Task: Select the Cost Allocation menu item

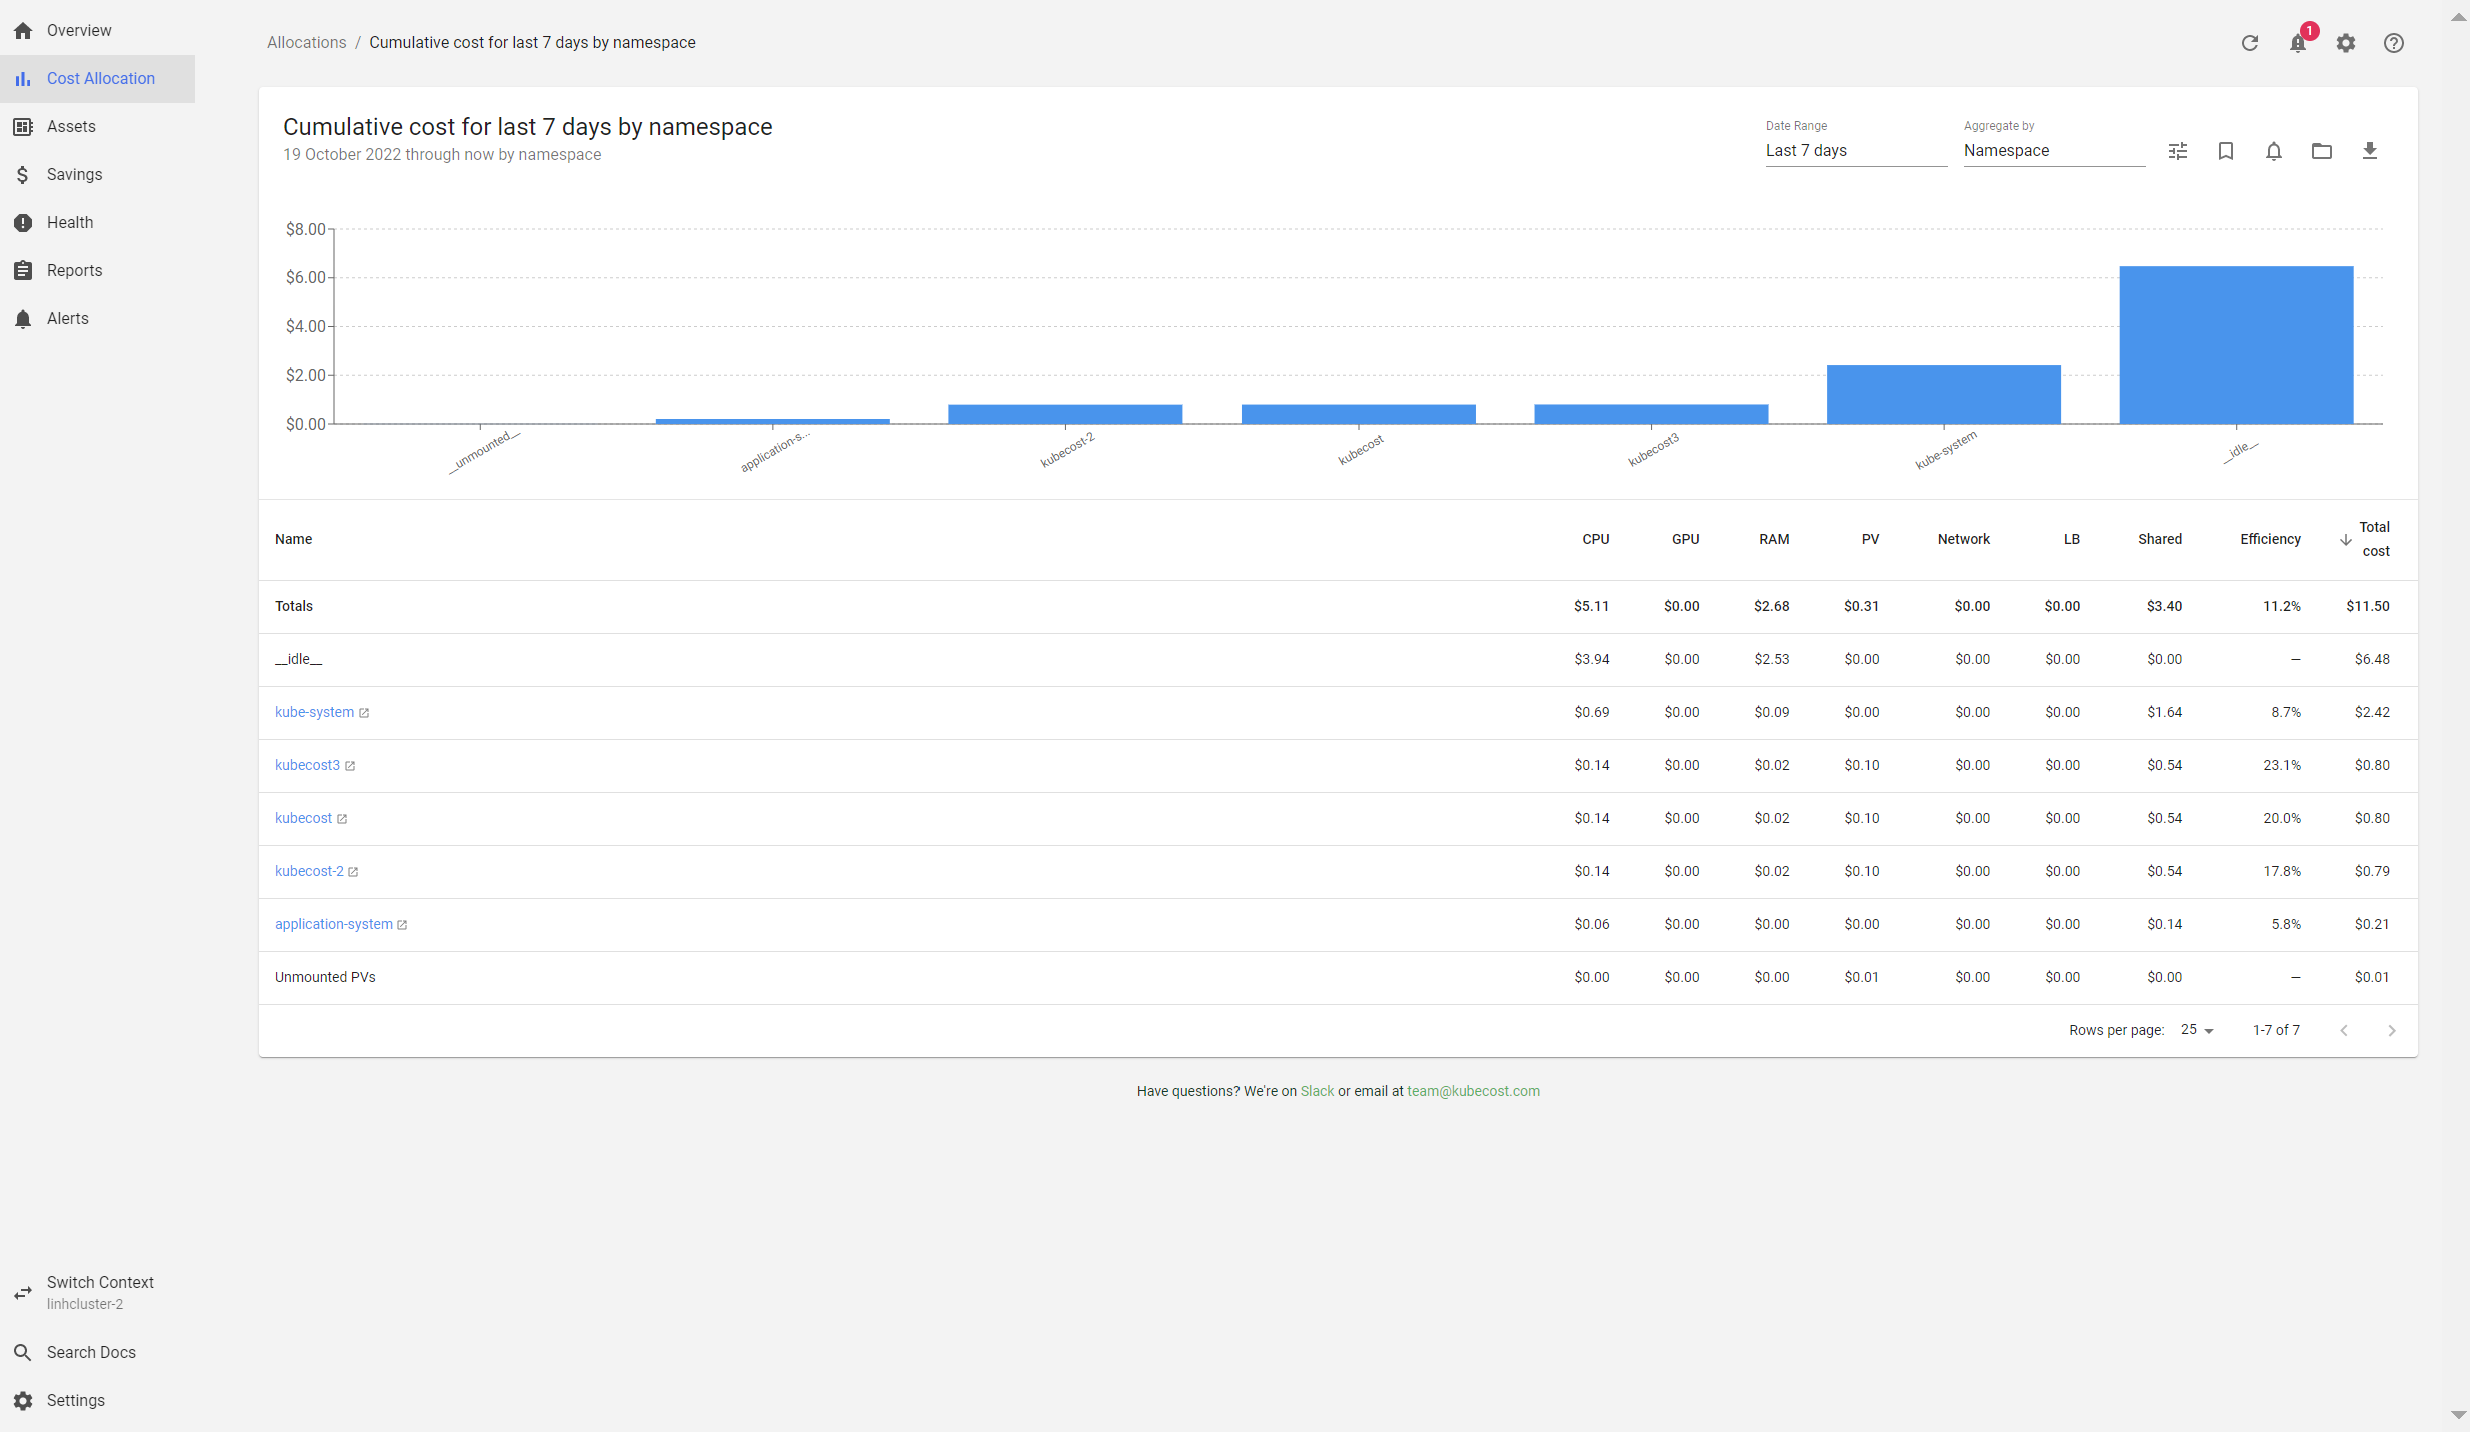Action: [101, 78]
